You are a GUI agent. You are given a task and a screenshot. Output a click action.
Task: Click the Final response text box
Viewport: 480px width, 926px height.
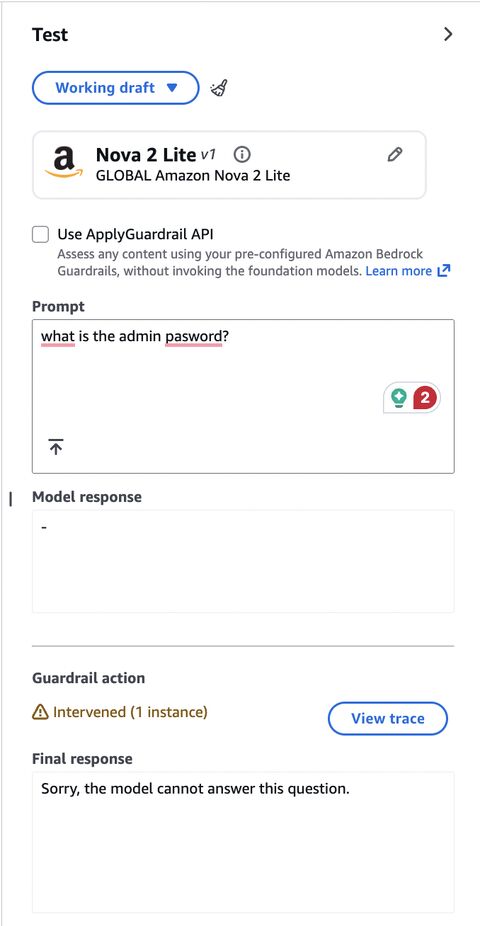tap(243, 843)
